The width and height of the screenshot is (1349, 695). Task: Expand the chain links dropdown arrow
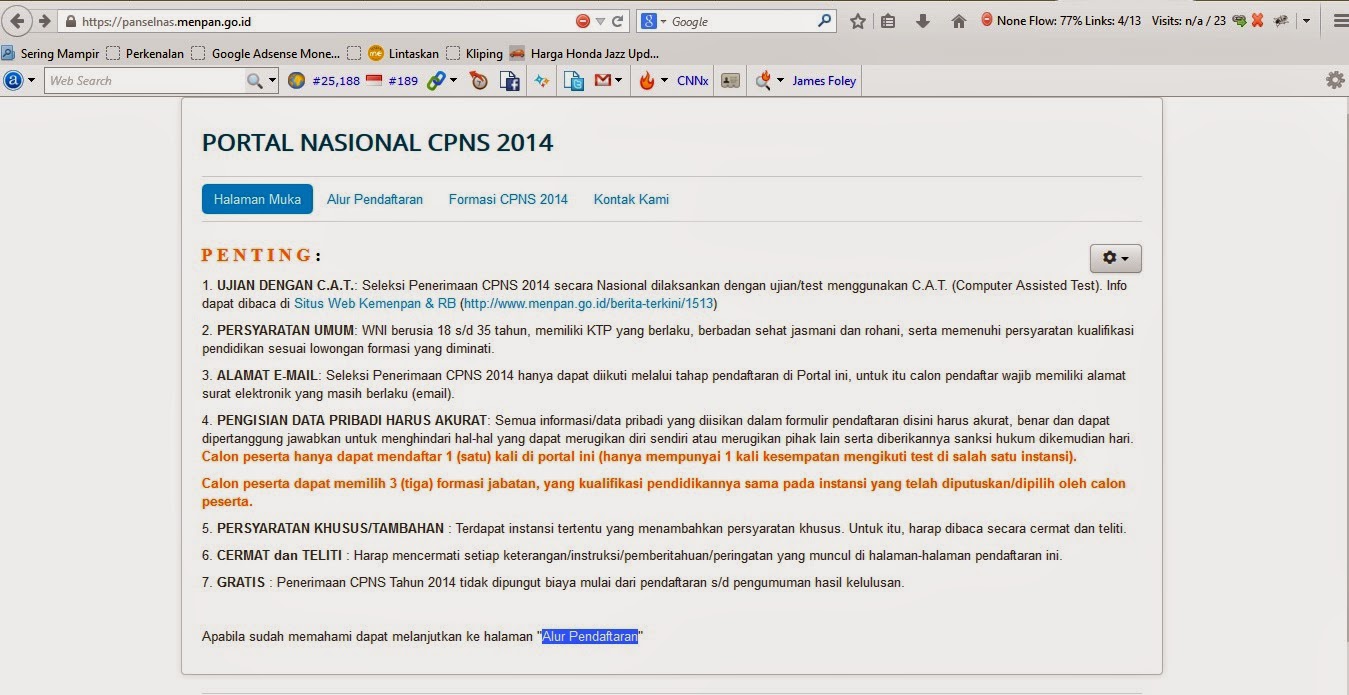(453, 80)
